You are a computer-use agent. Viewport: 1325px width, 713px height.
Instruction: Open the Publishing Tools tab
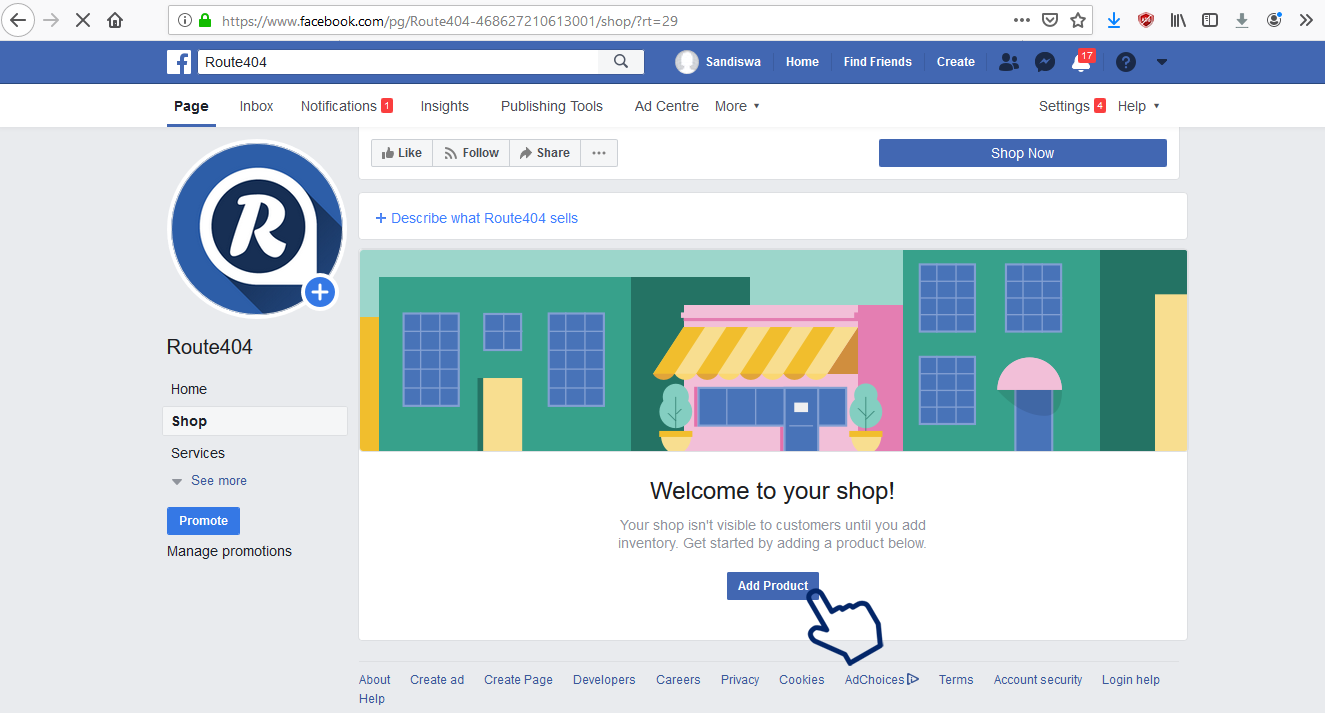coord(552,106)
